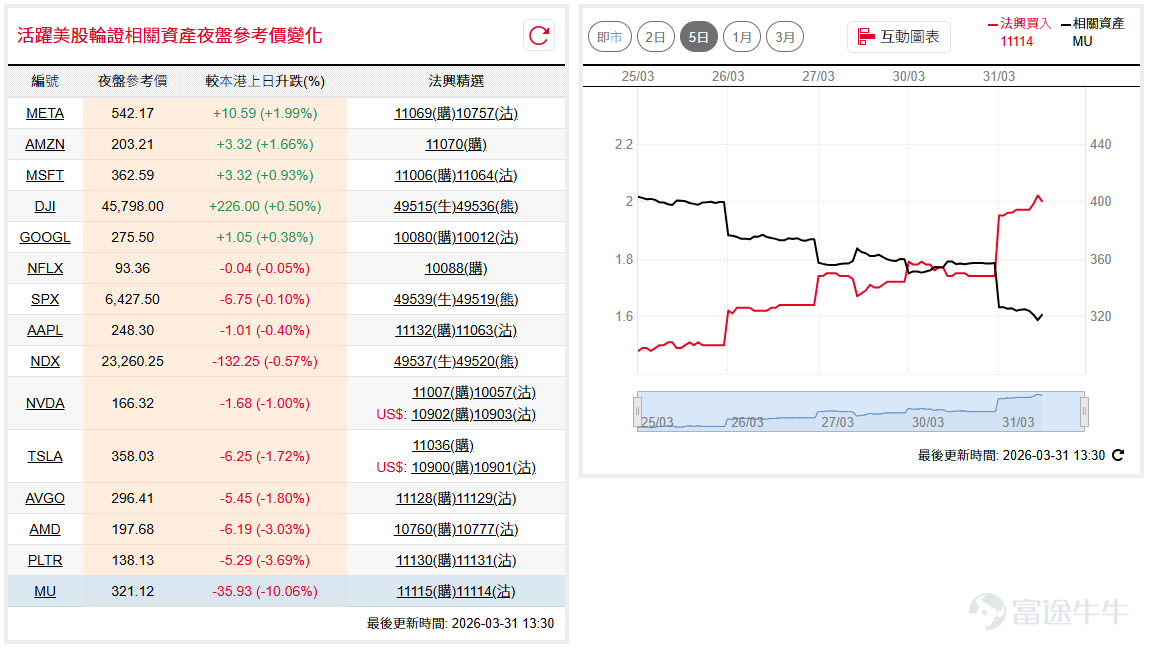Viewport: 1149px width, 648px height.
Task: Open warrant 11070(購) for AMZN
Action: (456, 144)
